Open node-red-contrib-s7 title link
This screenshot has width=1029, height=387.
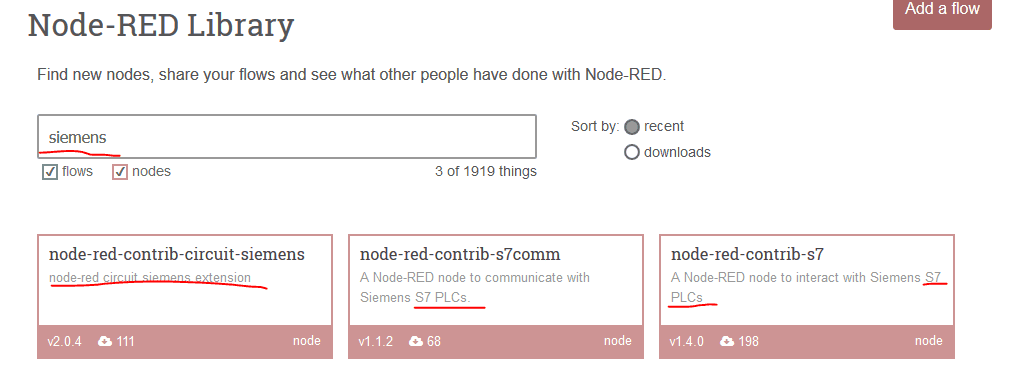click(747, 254)
